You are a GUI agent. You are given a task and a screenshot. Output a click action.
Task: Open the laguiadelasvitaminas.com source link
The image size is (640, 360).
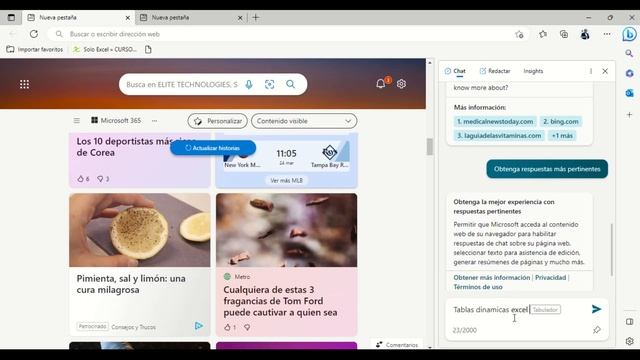point(499,136)
